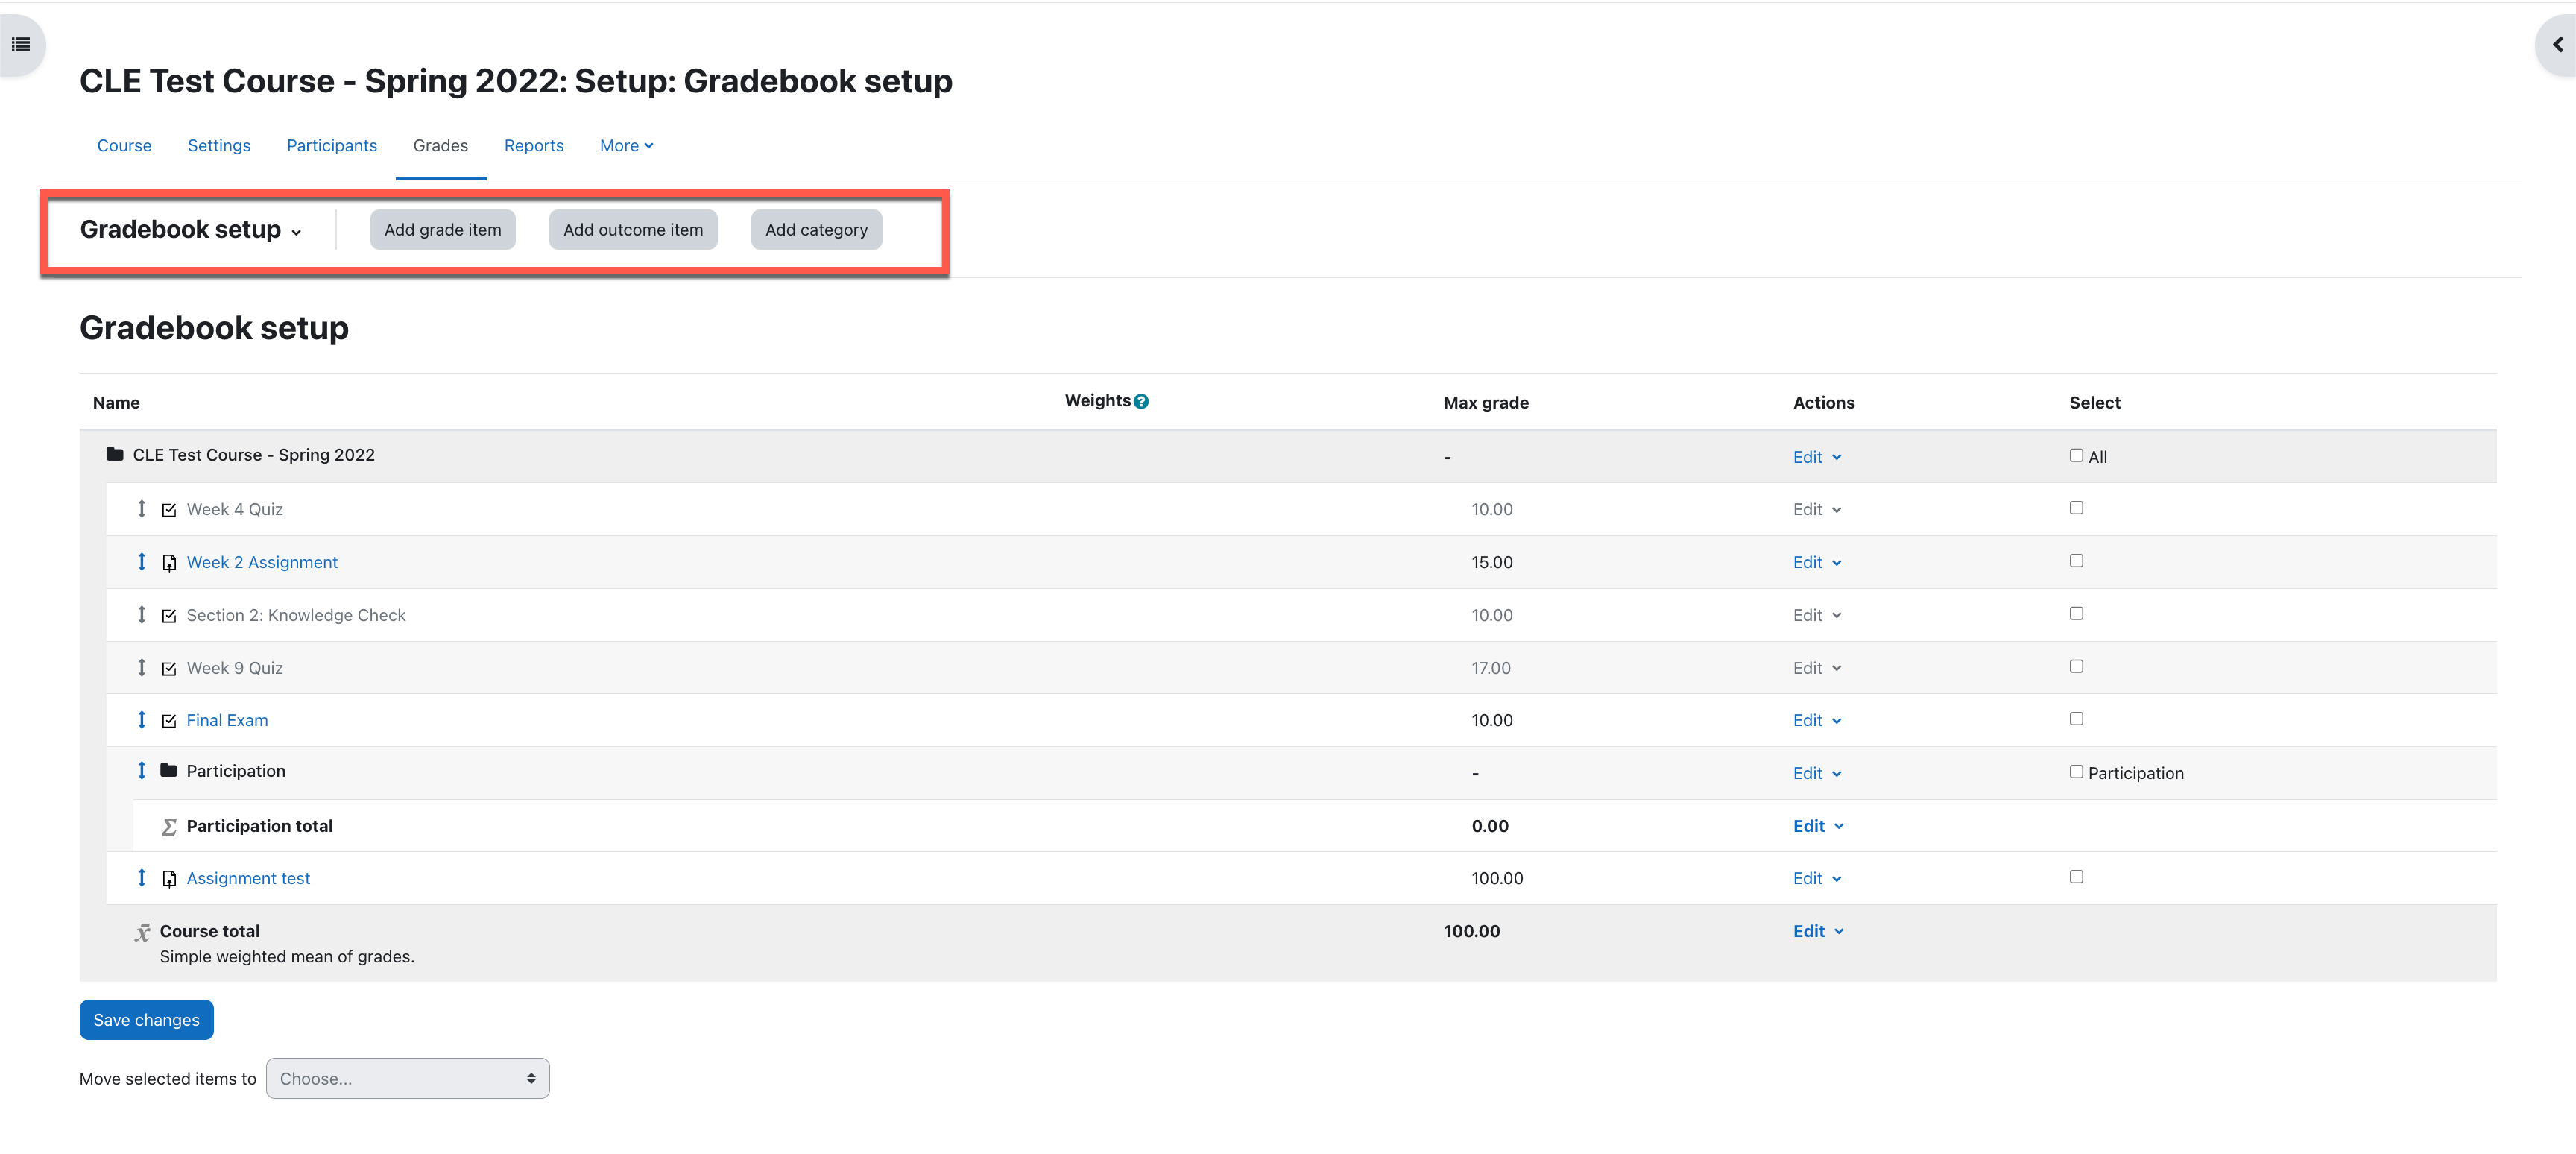Open the block drawer arrow icon
2576x1154 pixels.
click(x=2557, y=44)
